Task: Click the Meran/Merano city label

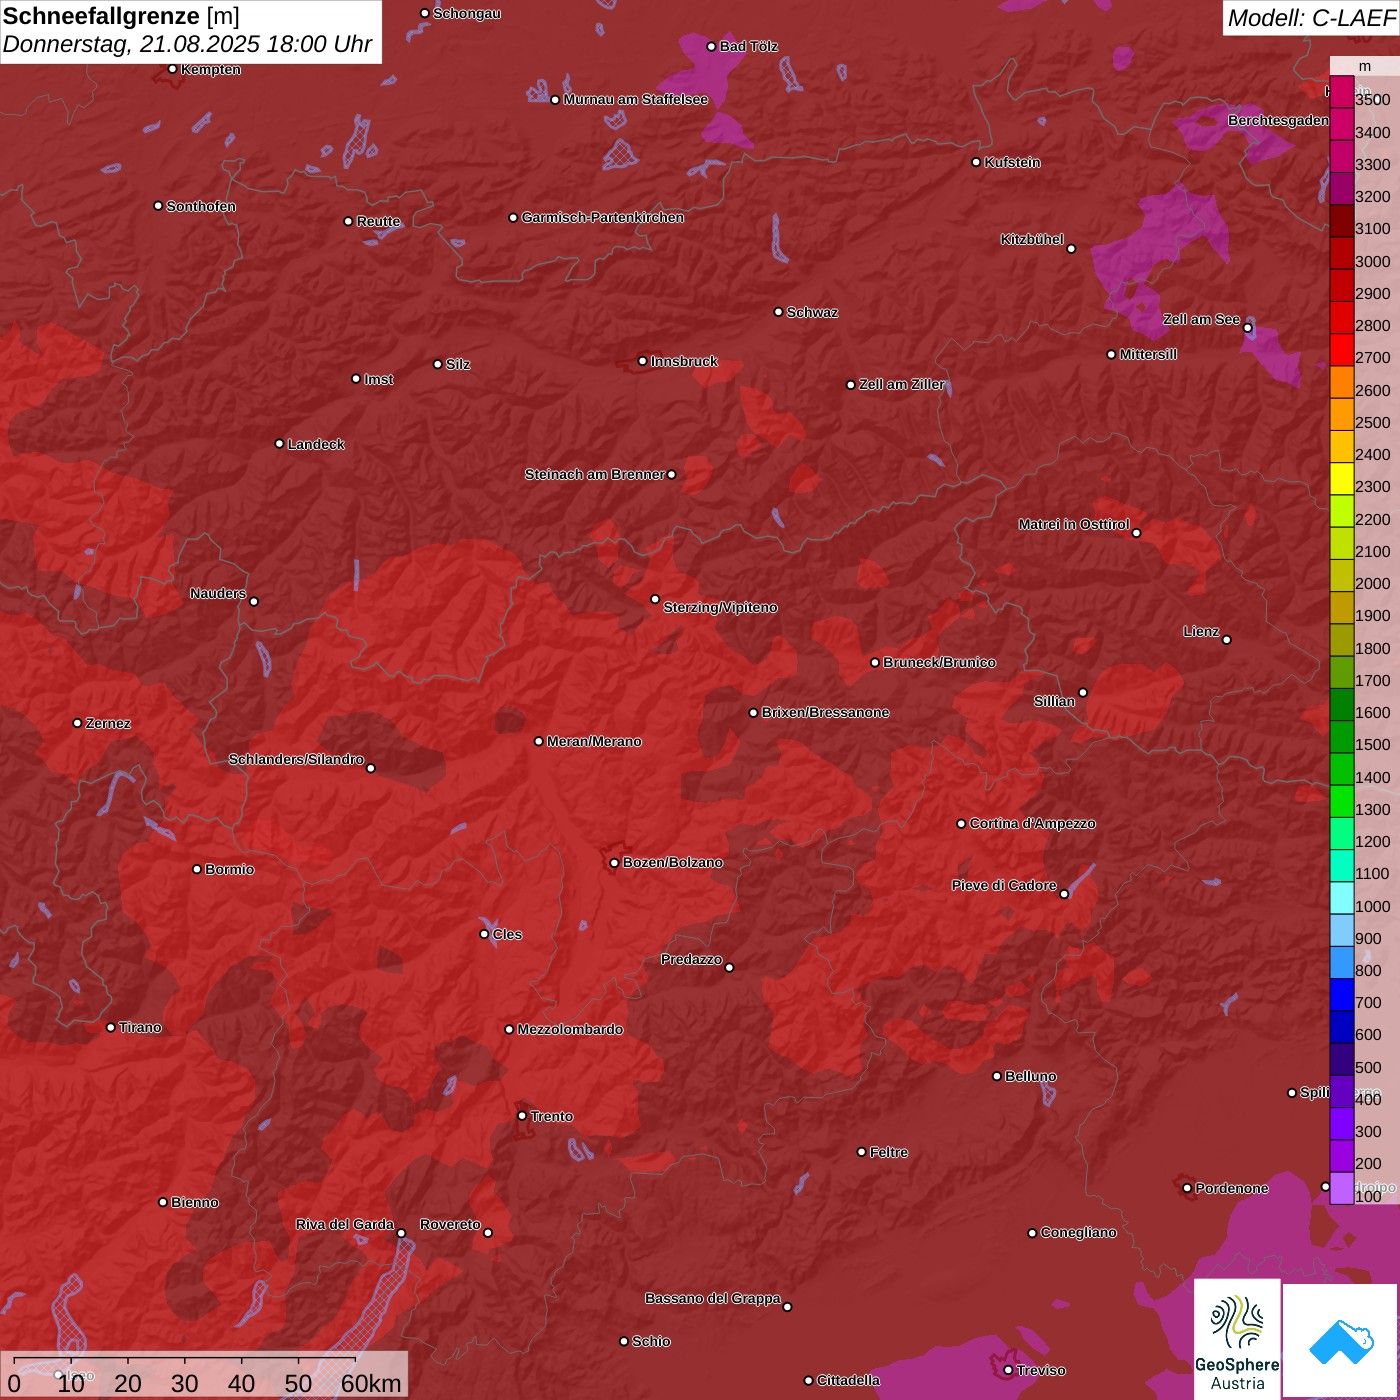Action: (594, 741)
